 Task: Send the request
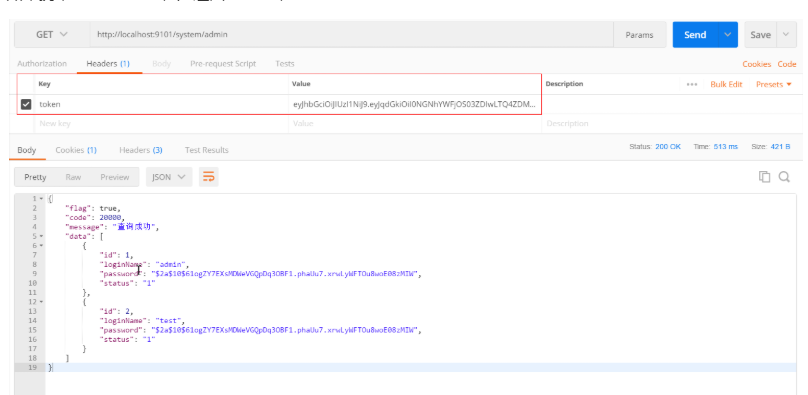[695, 35]
